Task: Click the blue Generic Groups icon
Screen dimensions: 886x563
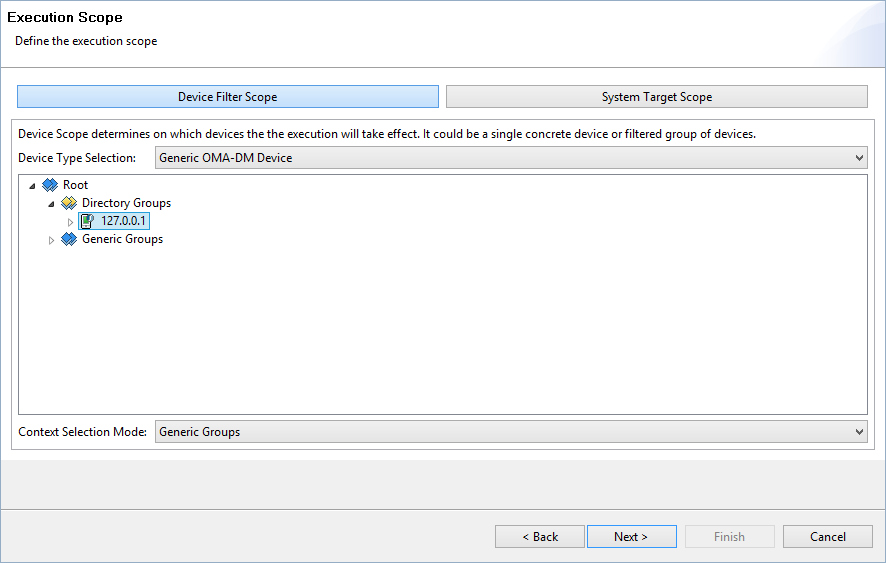Action: coord(69,239)
